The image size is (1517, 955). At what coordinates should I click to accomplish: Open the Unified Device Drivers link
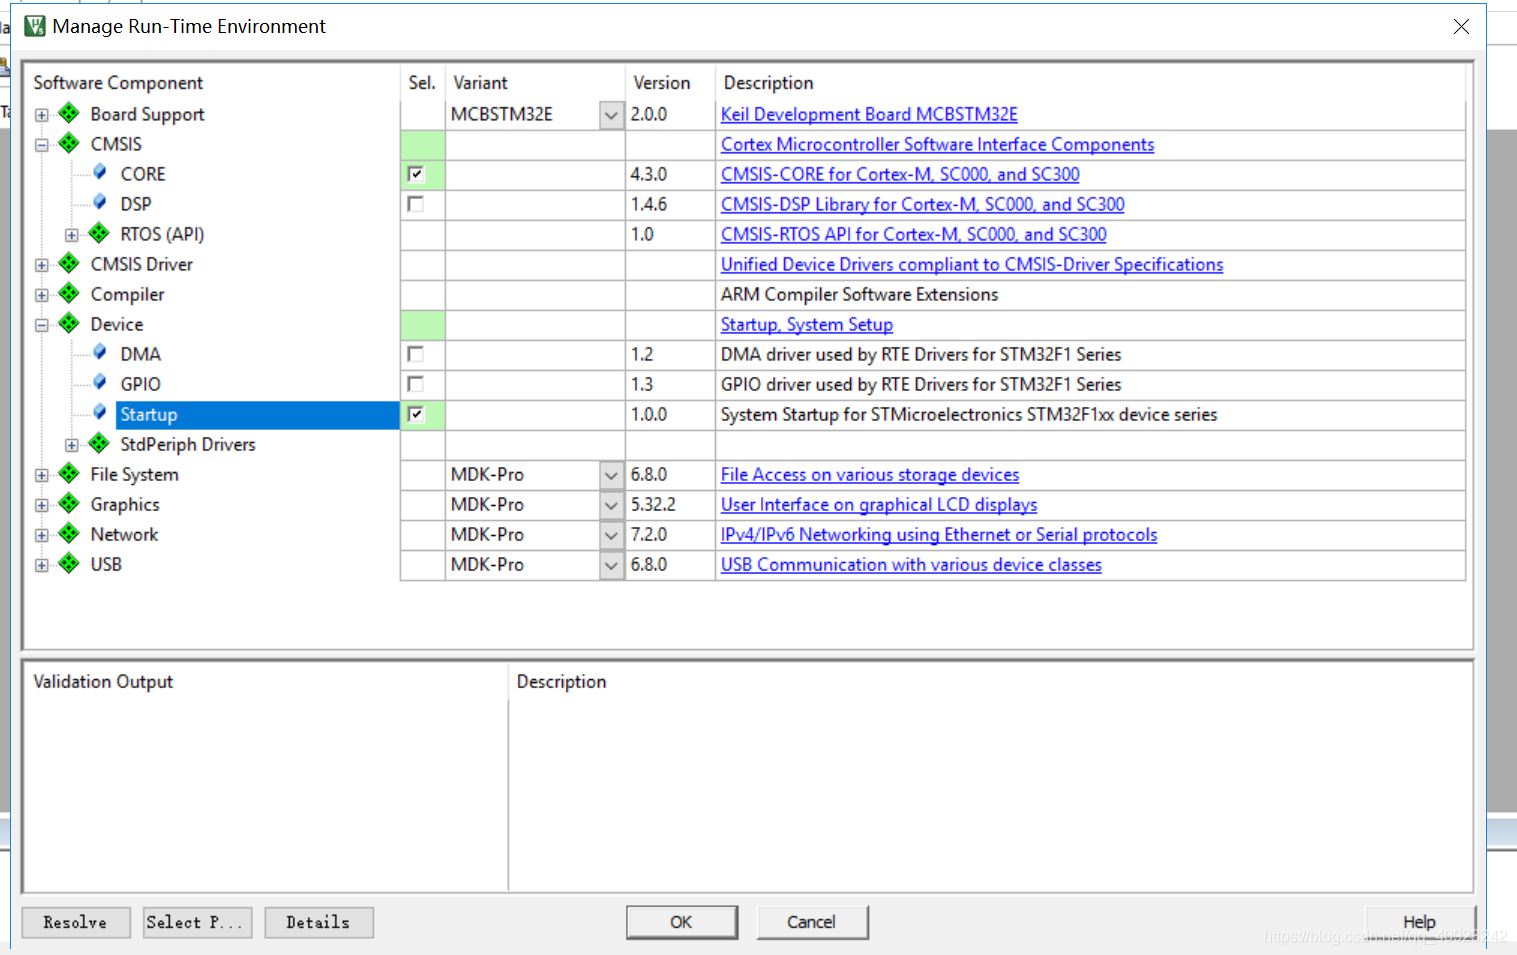point(972,264)
